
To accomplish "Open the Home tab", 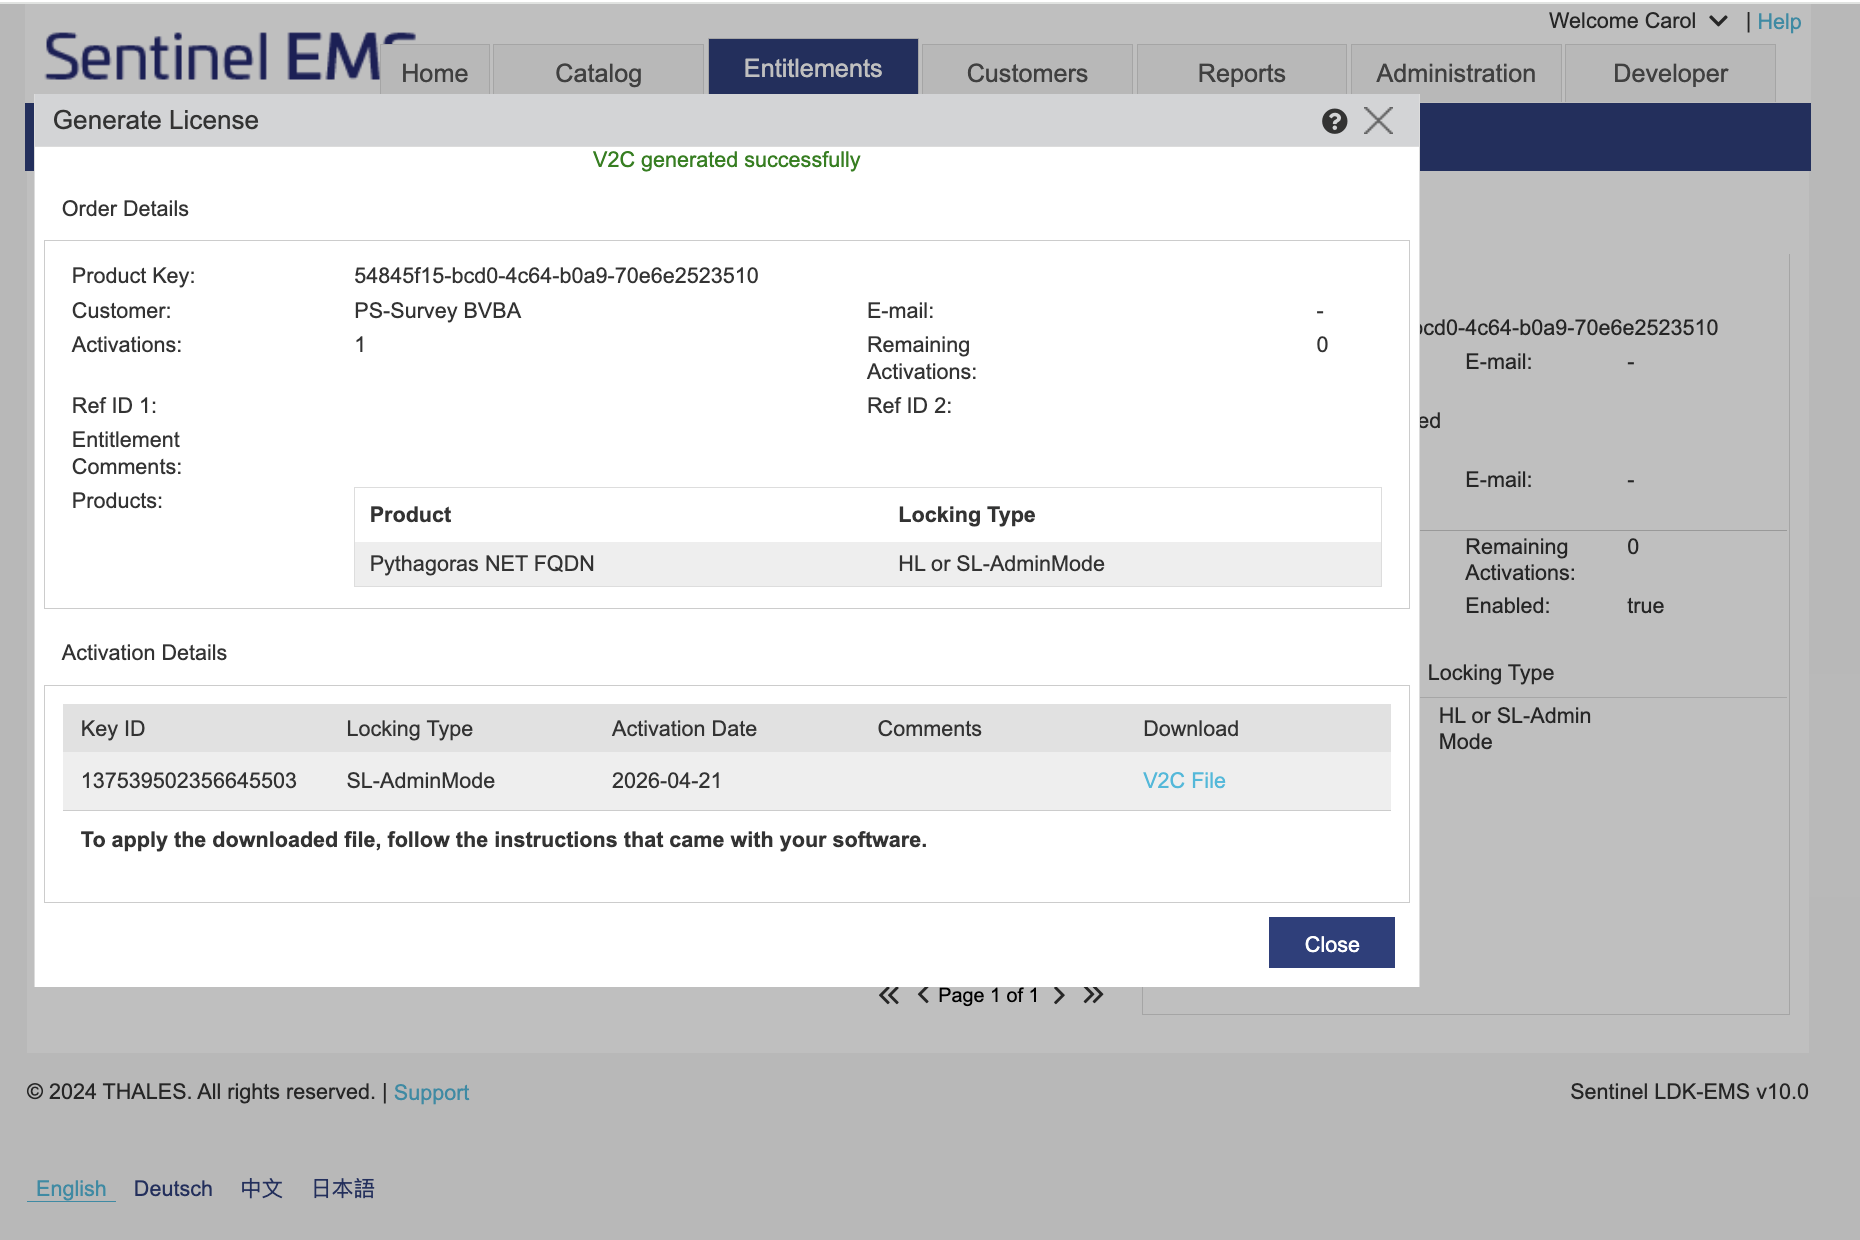I will (x=435, y=73).
